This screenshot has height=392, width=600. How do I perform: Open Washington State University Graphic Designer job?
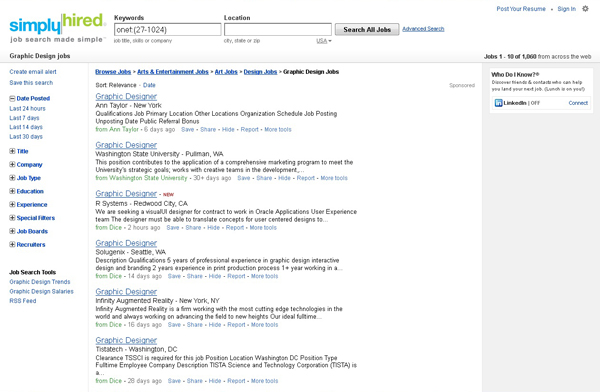[126, 145]
